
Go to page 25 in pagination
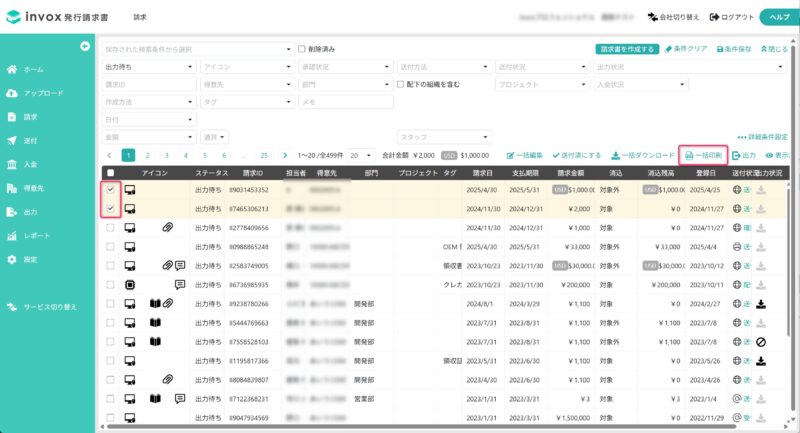(x=264, y=156)
